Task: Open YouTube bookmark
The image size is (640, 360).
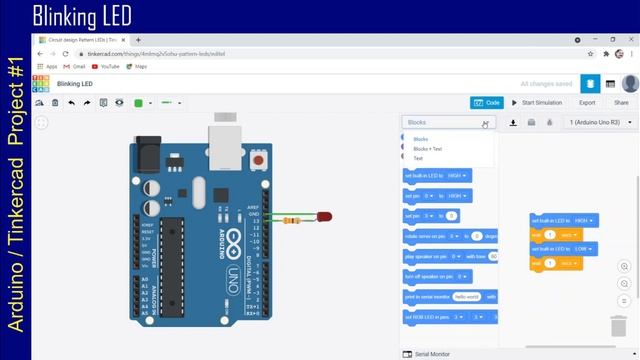Action: tap(106, 67)
